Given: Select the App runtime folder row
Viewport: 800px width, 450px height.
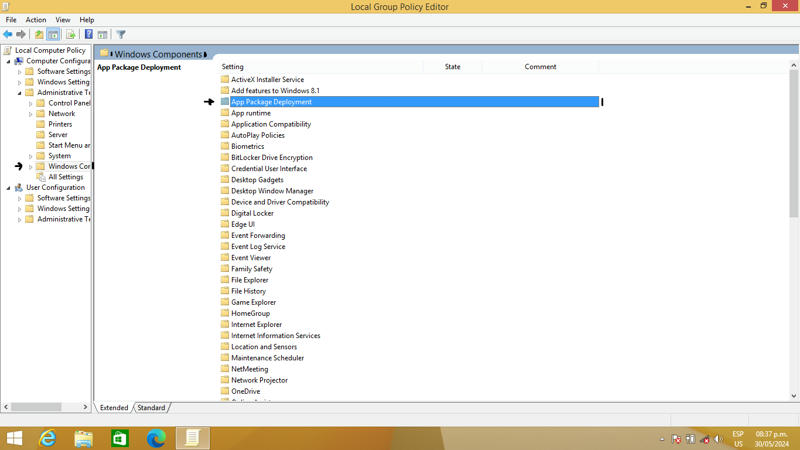Looking at the screenshot, I should [x=410, y=113].
